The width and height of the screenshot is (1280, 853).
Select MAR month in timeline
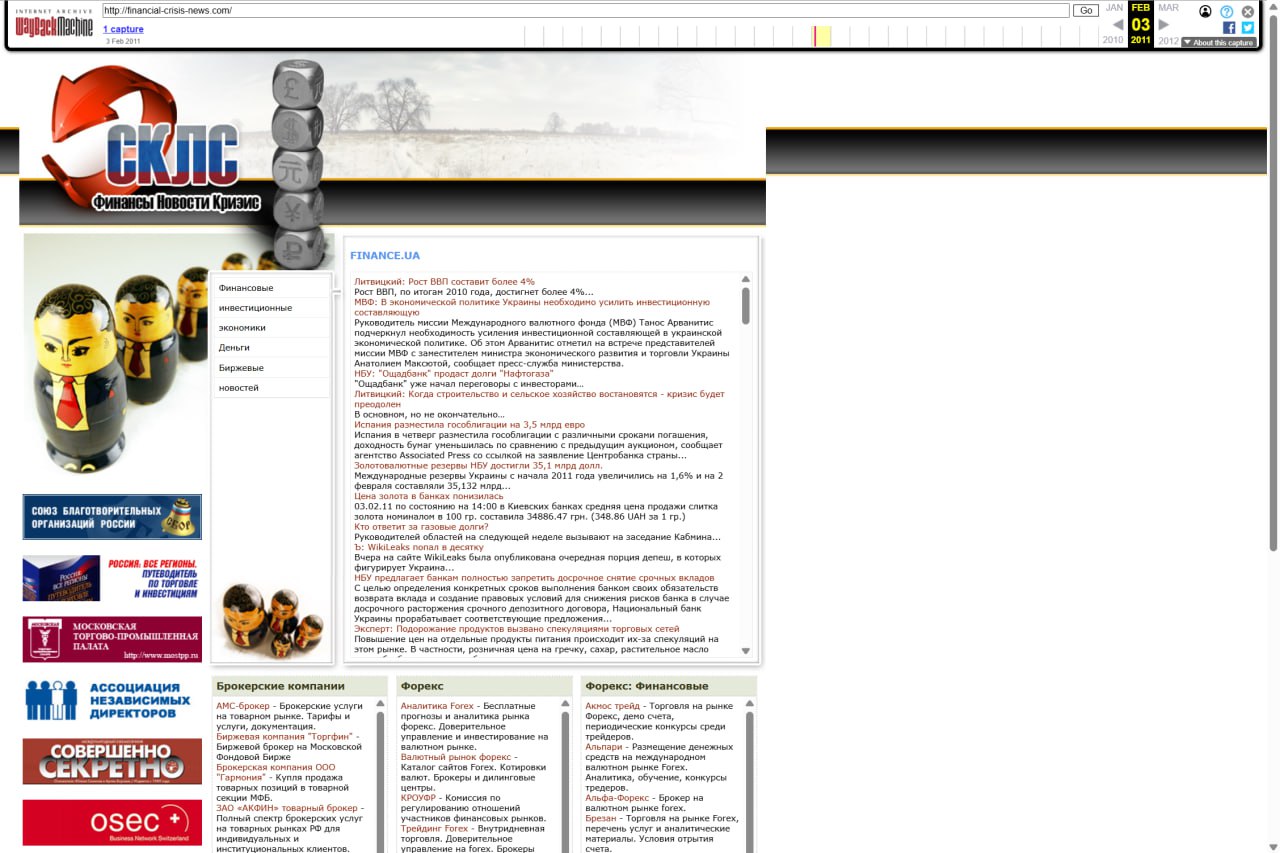pos(1168,7)
